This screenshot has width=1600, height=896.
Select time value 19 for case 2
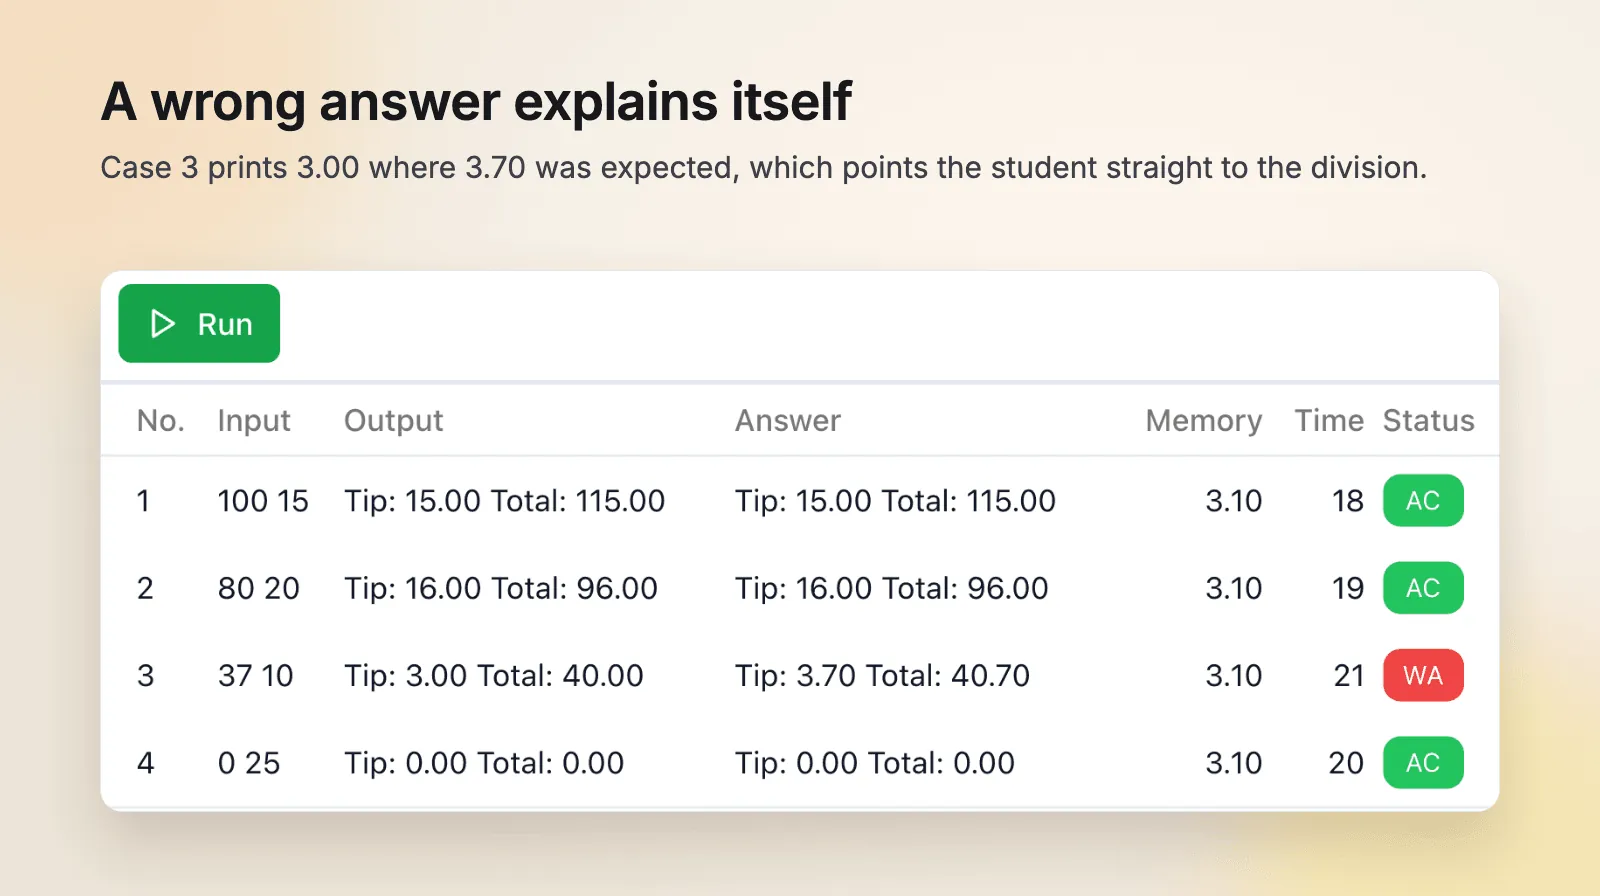[1347, 588]
